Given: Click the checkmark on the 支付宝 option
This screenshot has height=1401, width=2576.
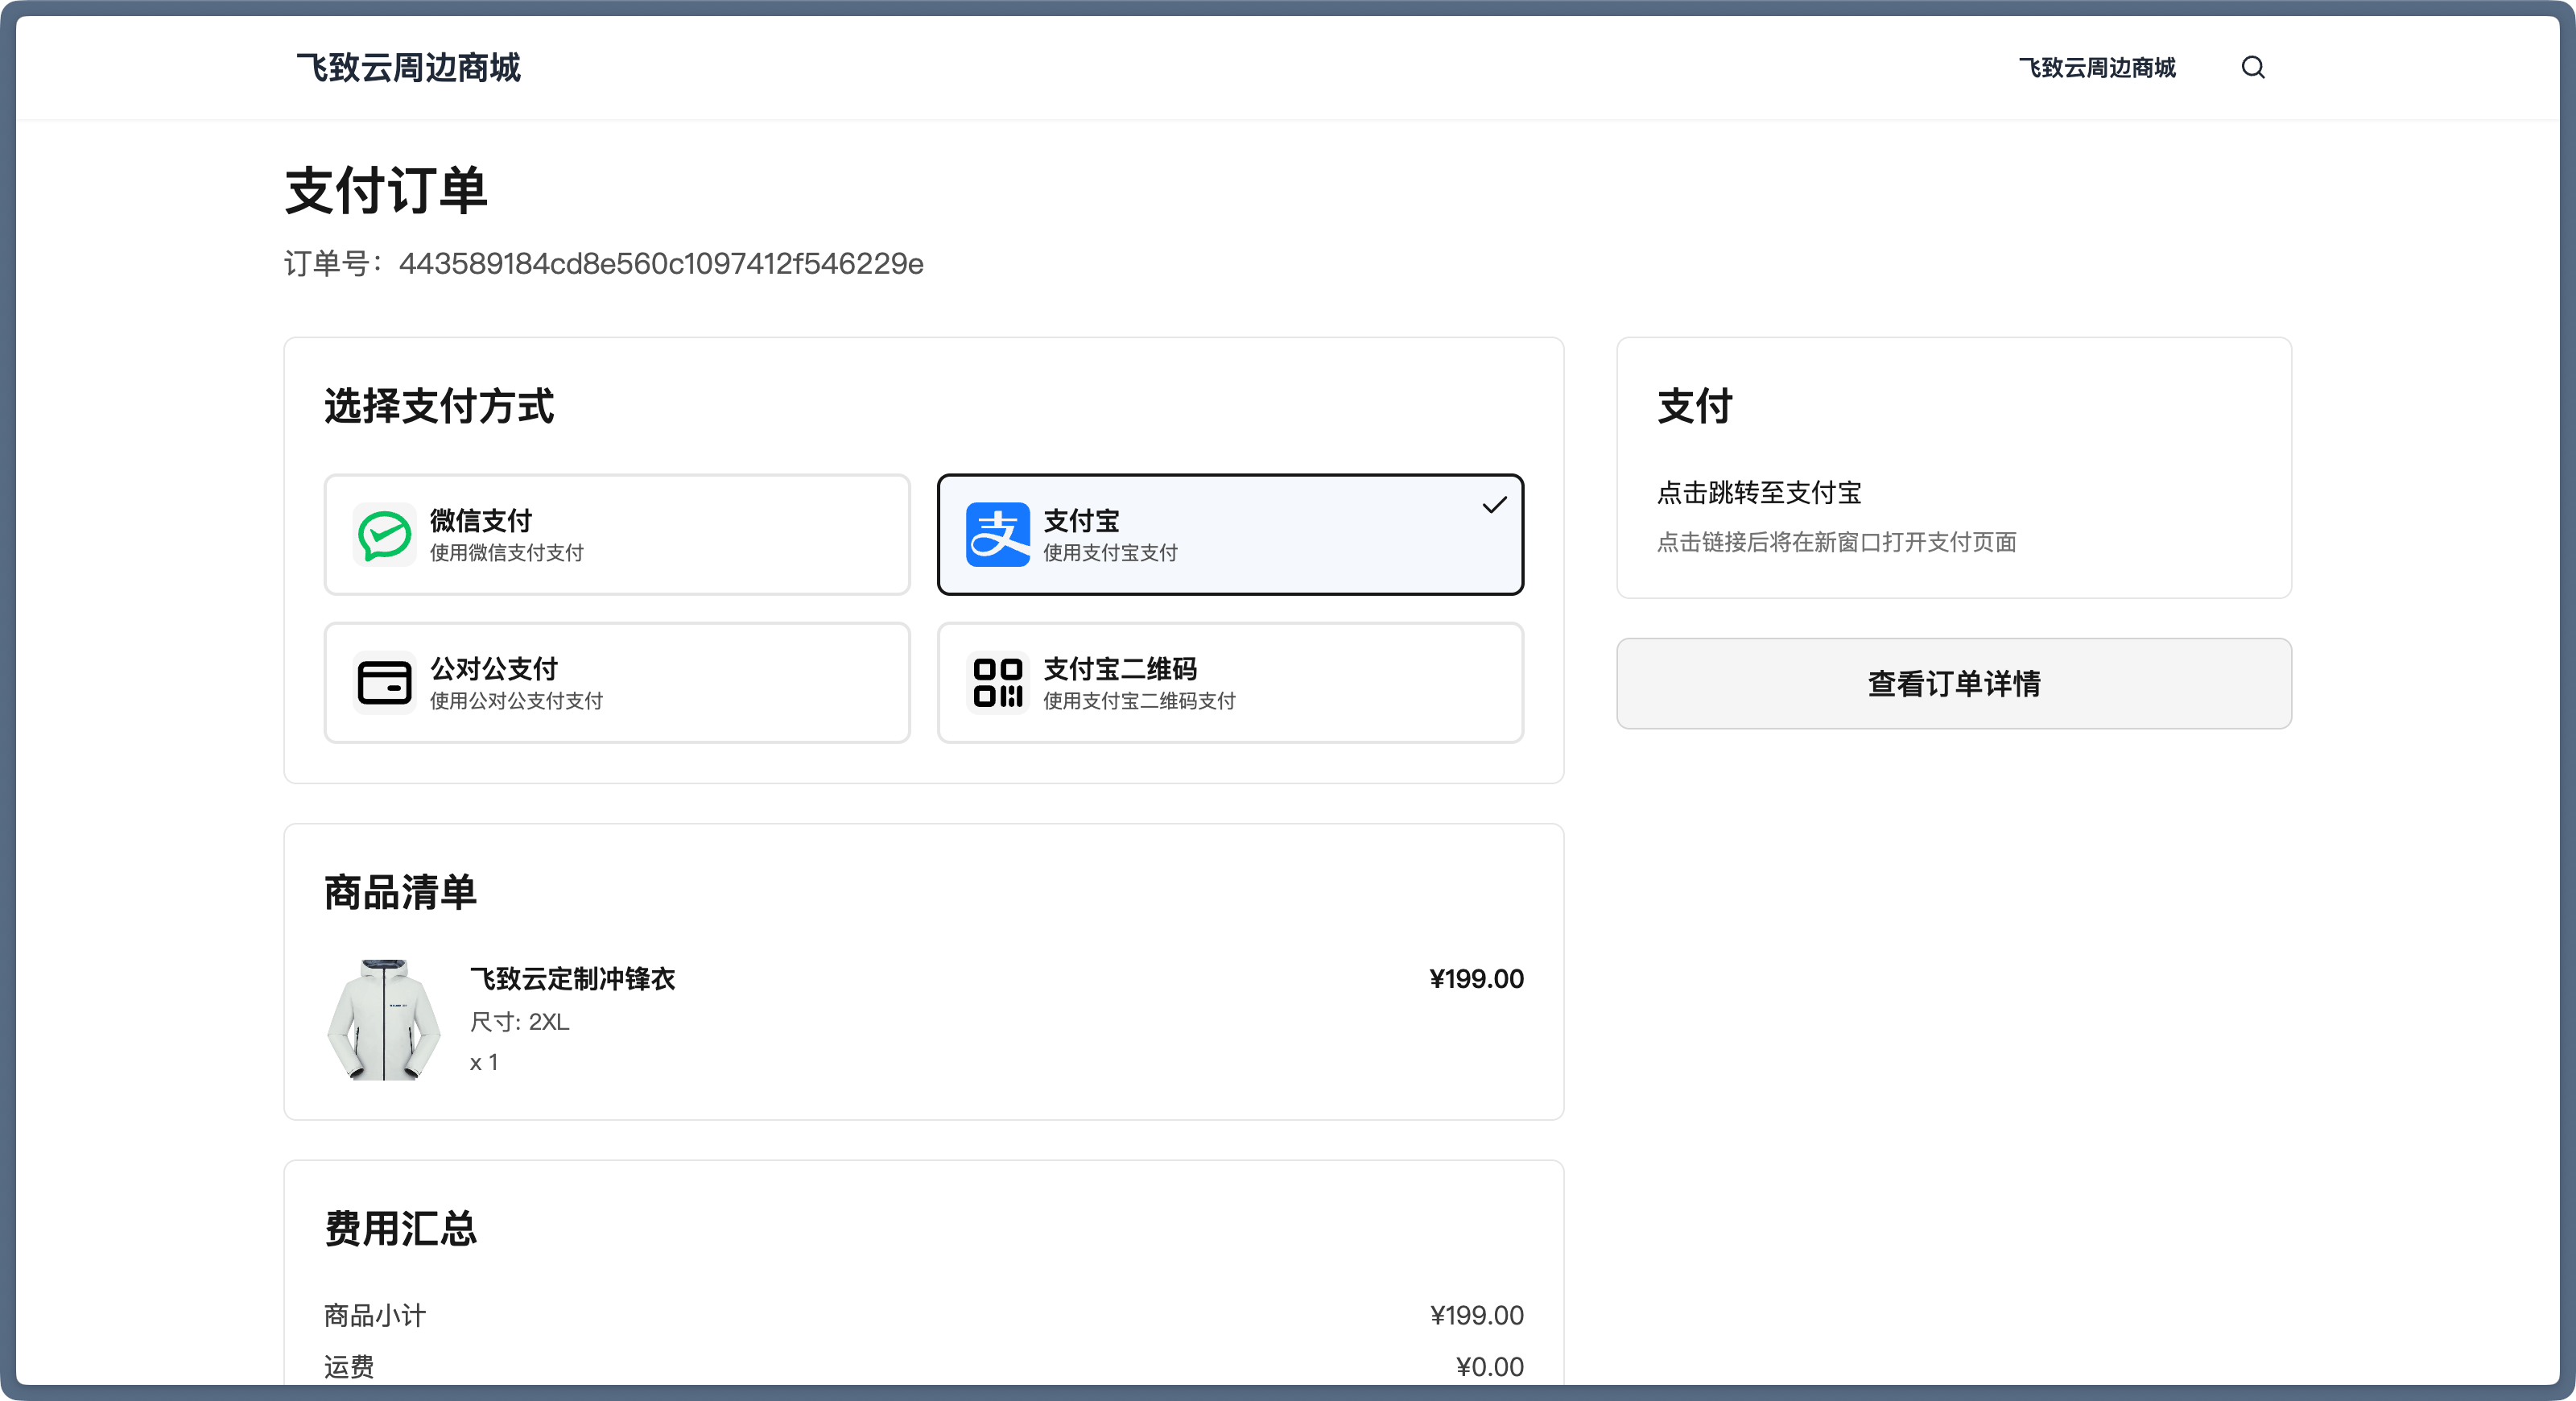Looking at the screenshot, I should 1494,505.
